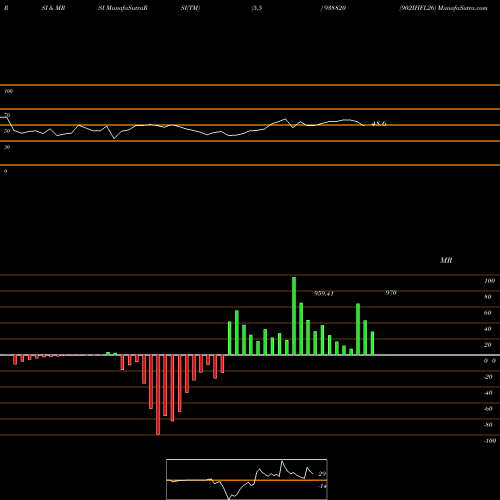Open the mini line chart thumbnail
Viewport: 500px width, 500px height.
(x=247, y=479)
